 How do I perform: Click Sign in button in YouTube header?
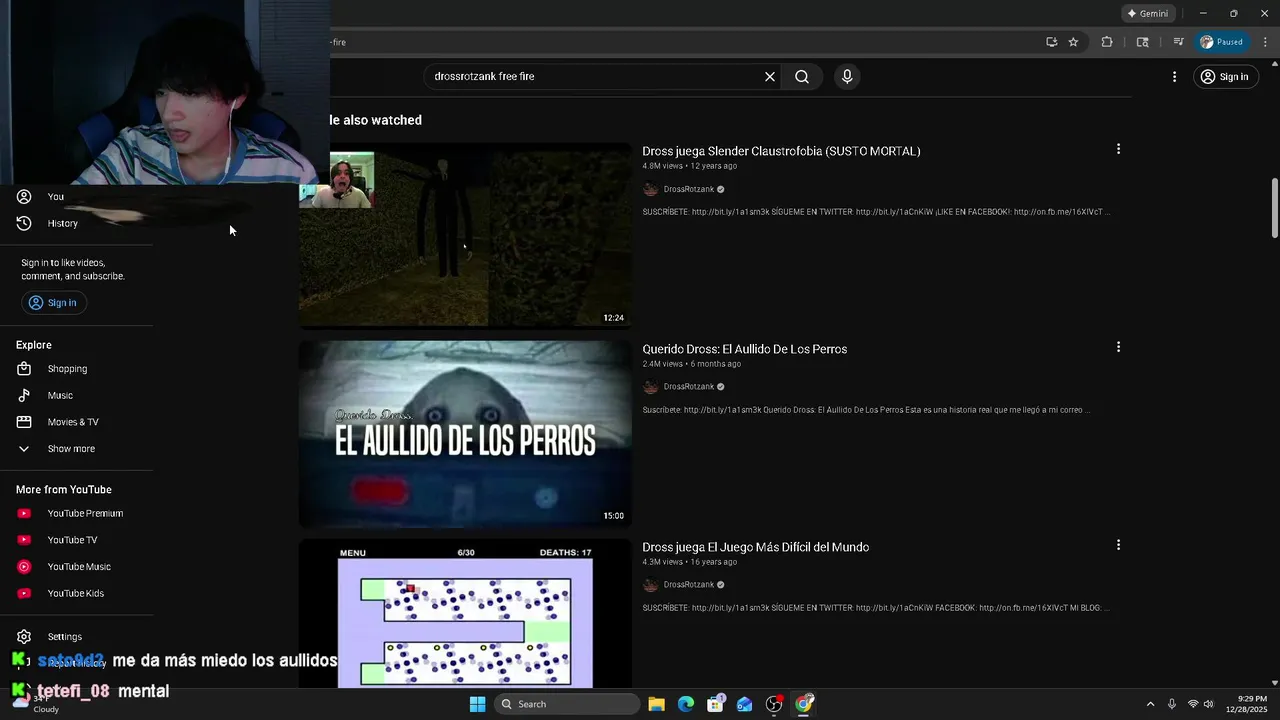coord(1224,77)
